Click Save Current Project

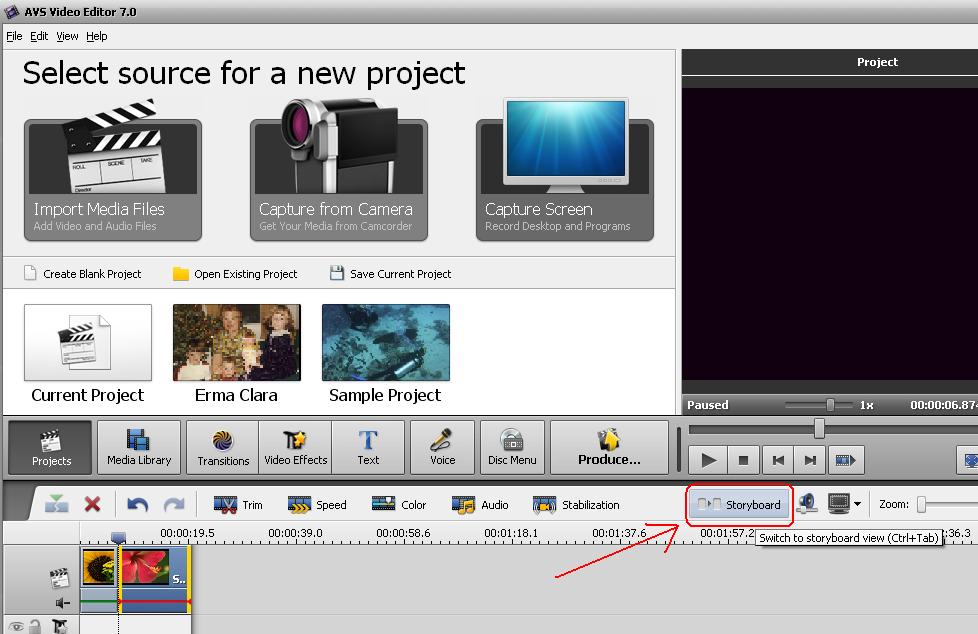[x=391, y=273]
